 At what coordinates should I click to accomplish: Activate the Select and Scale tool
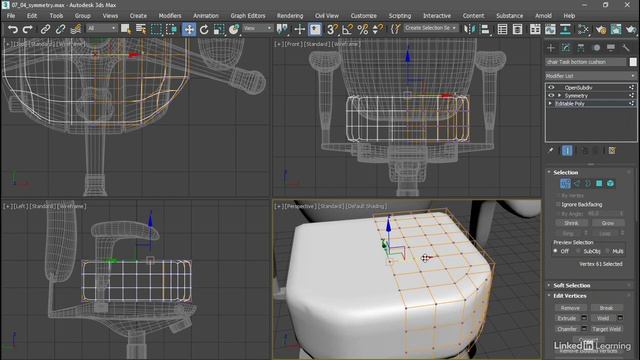219,29
